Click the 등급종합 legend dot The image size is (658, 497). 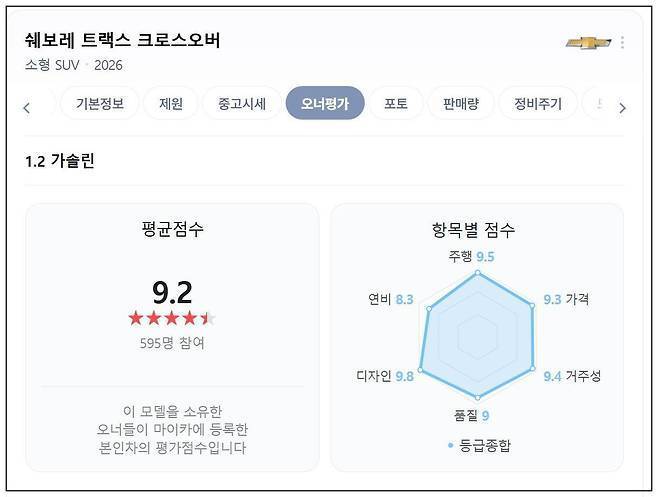point(451,445)
